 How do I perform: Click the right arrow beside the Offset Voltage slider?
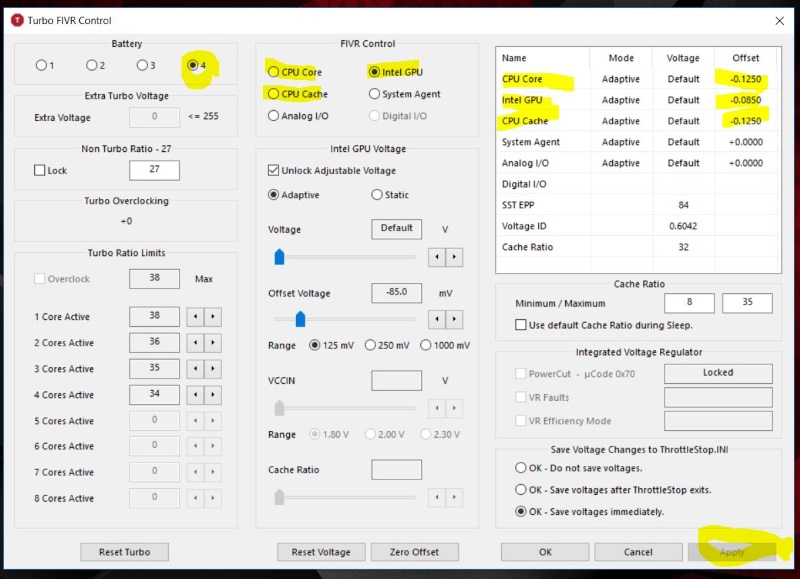[x=454, y=319]
